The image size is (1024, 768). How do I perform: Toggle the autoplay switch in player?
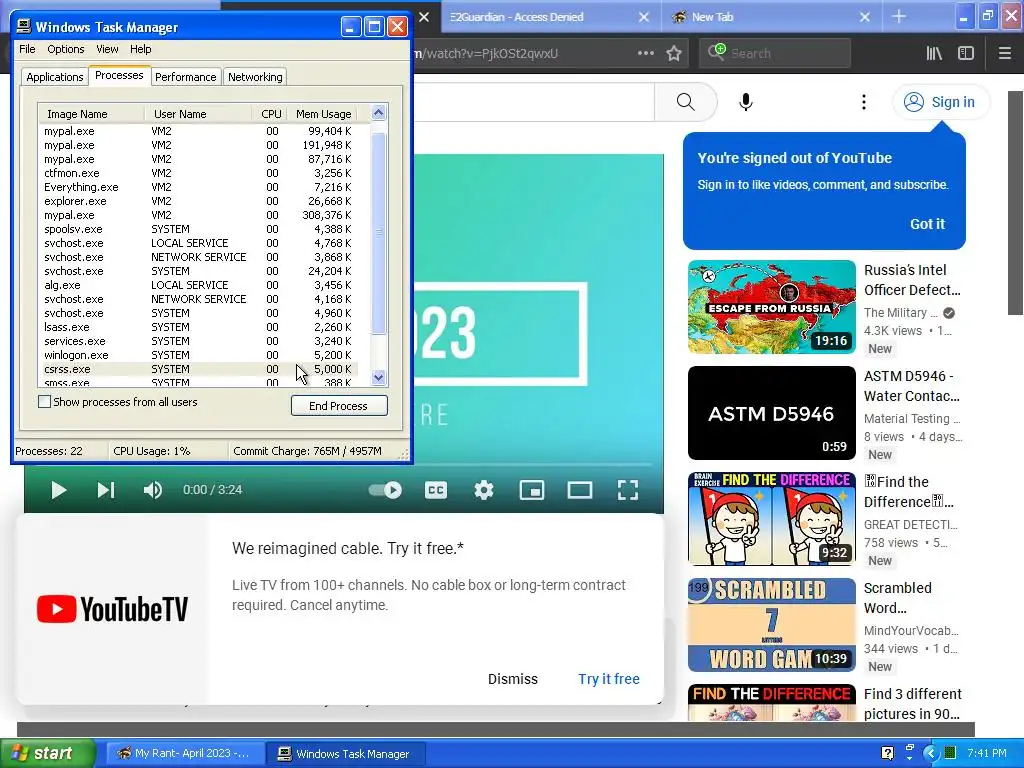click(385, 490)
